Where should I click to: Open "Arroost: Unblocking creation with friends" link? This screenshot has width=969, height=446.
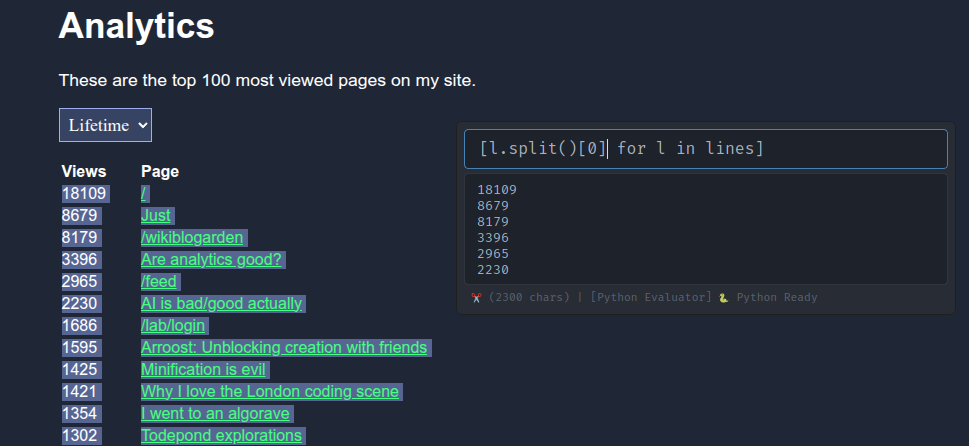[x=284, y=347]
